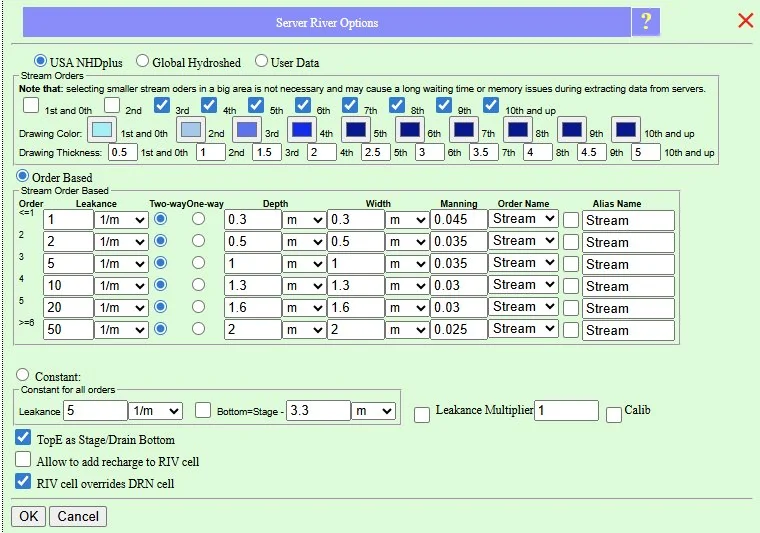Open Bottom=Stage unit m dropdown
Screen dimensions: 760x533
click(x=374, y=411)
